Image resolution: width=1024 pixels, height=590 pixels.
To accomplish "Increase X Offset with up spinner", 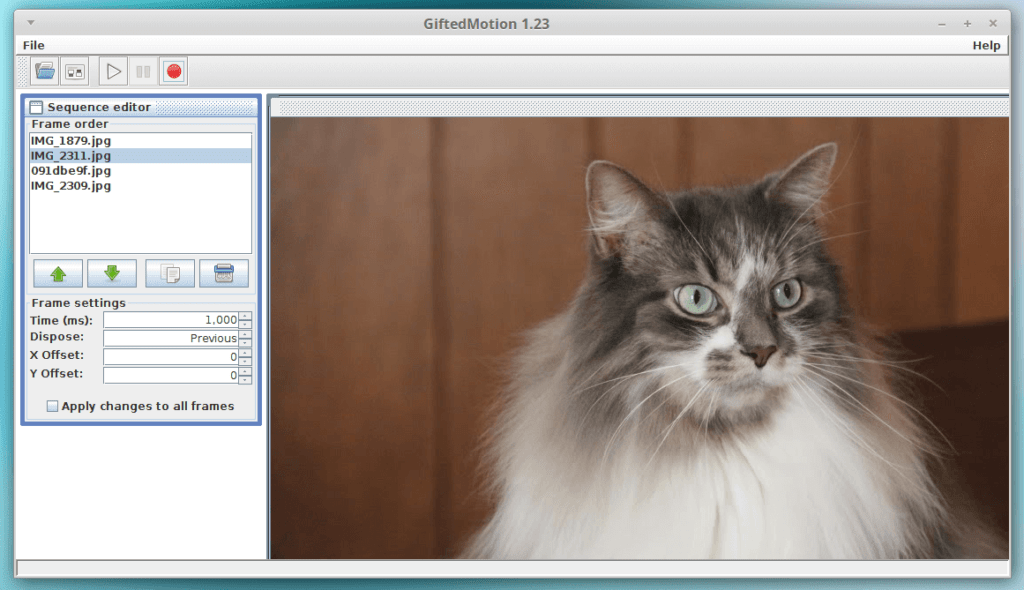I will coord(246,353).
